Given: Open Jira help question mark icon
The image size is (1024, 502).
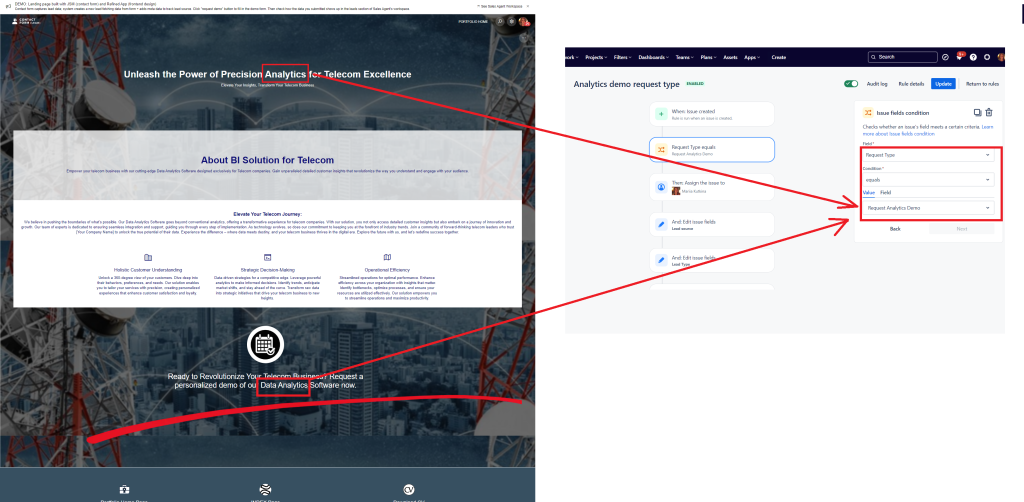Looking at the screenshot, I should (x=973, y=57).
